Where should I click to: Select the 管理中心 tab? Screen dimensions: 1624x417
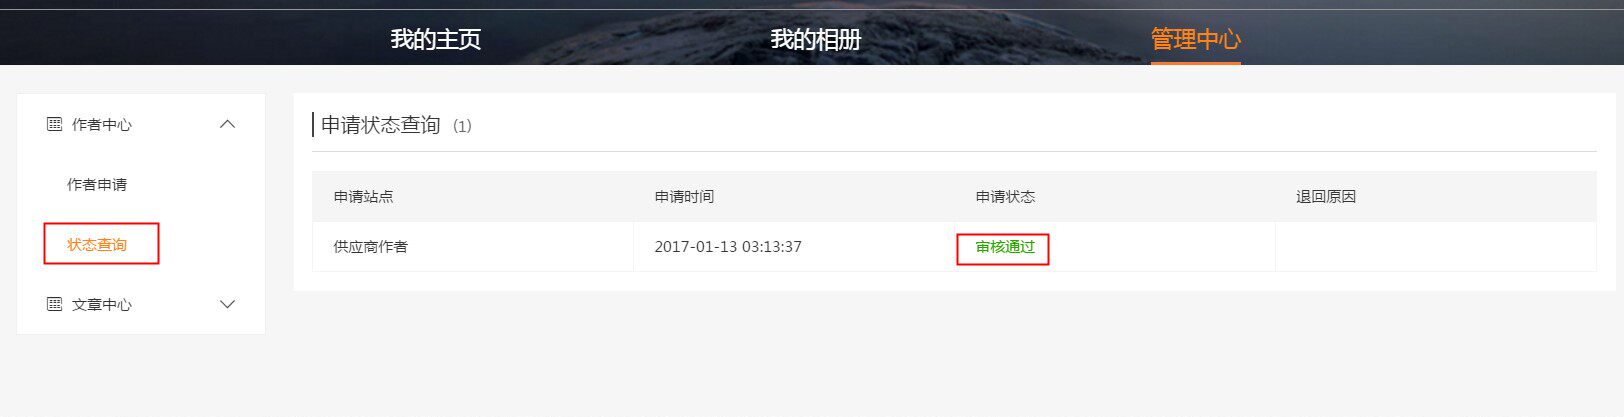click(x=1196, y=39)
